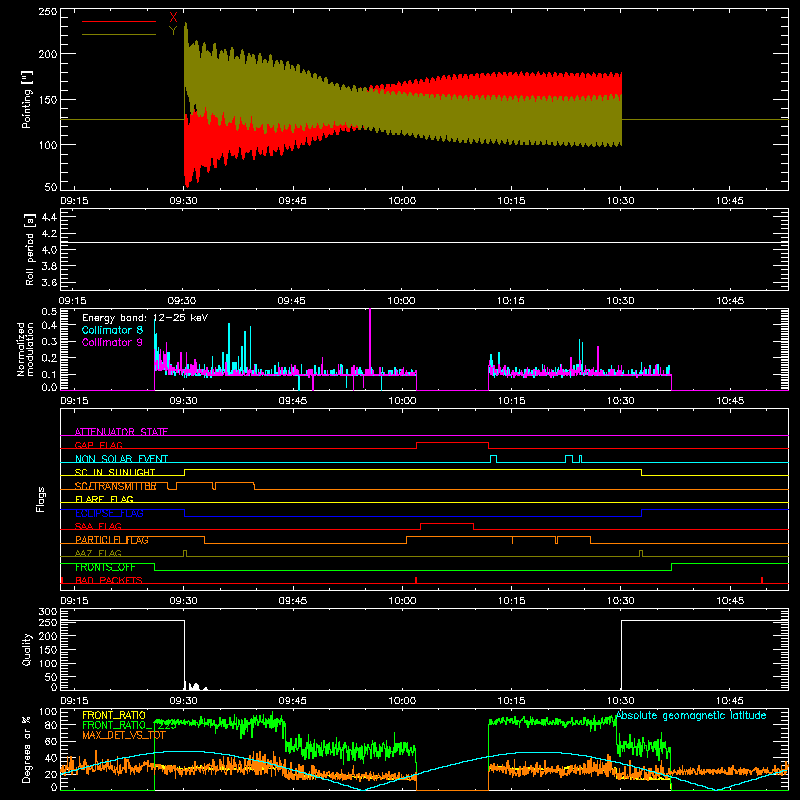Click the Collimator 9 legend entry
This screenshot has width=800, height=800.
pyautogui.click(x=112, y=342)
